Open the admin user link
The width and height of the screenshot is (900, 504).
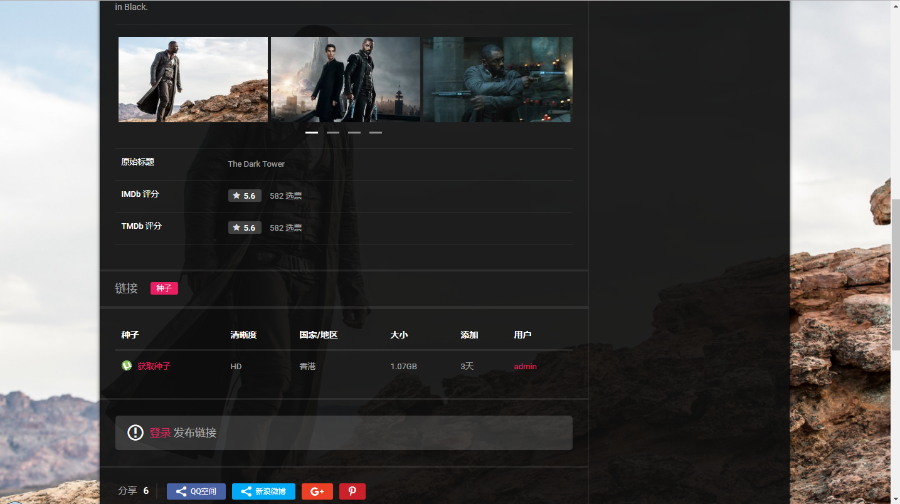tap(525, 366)
